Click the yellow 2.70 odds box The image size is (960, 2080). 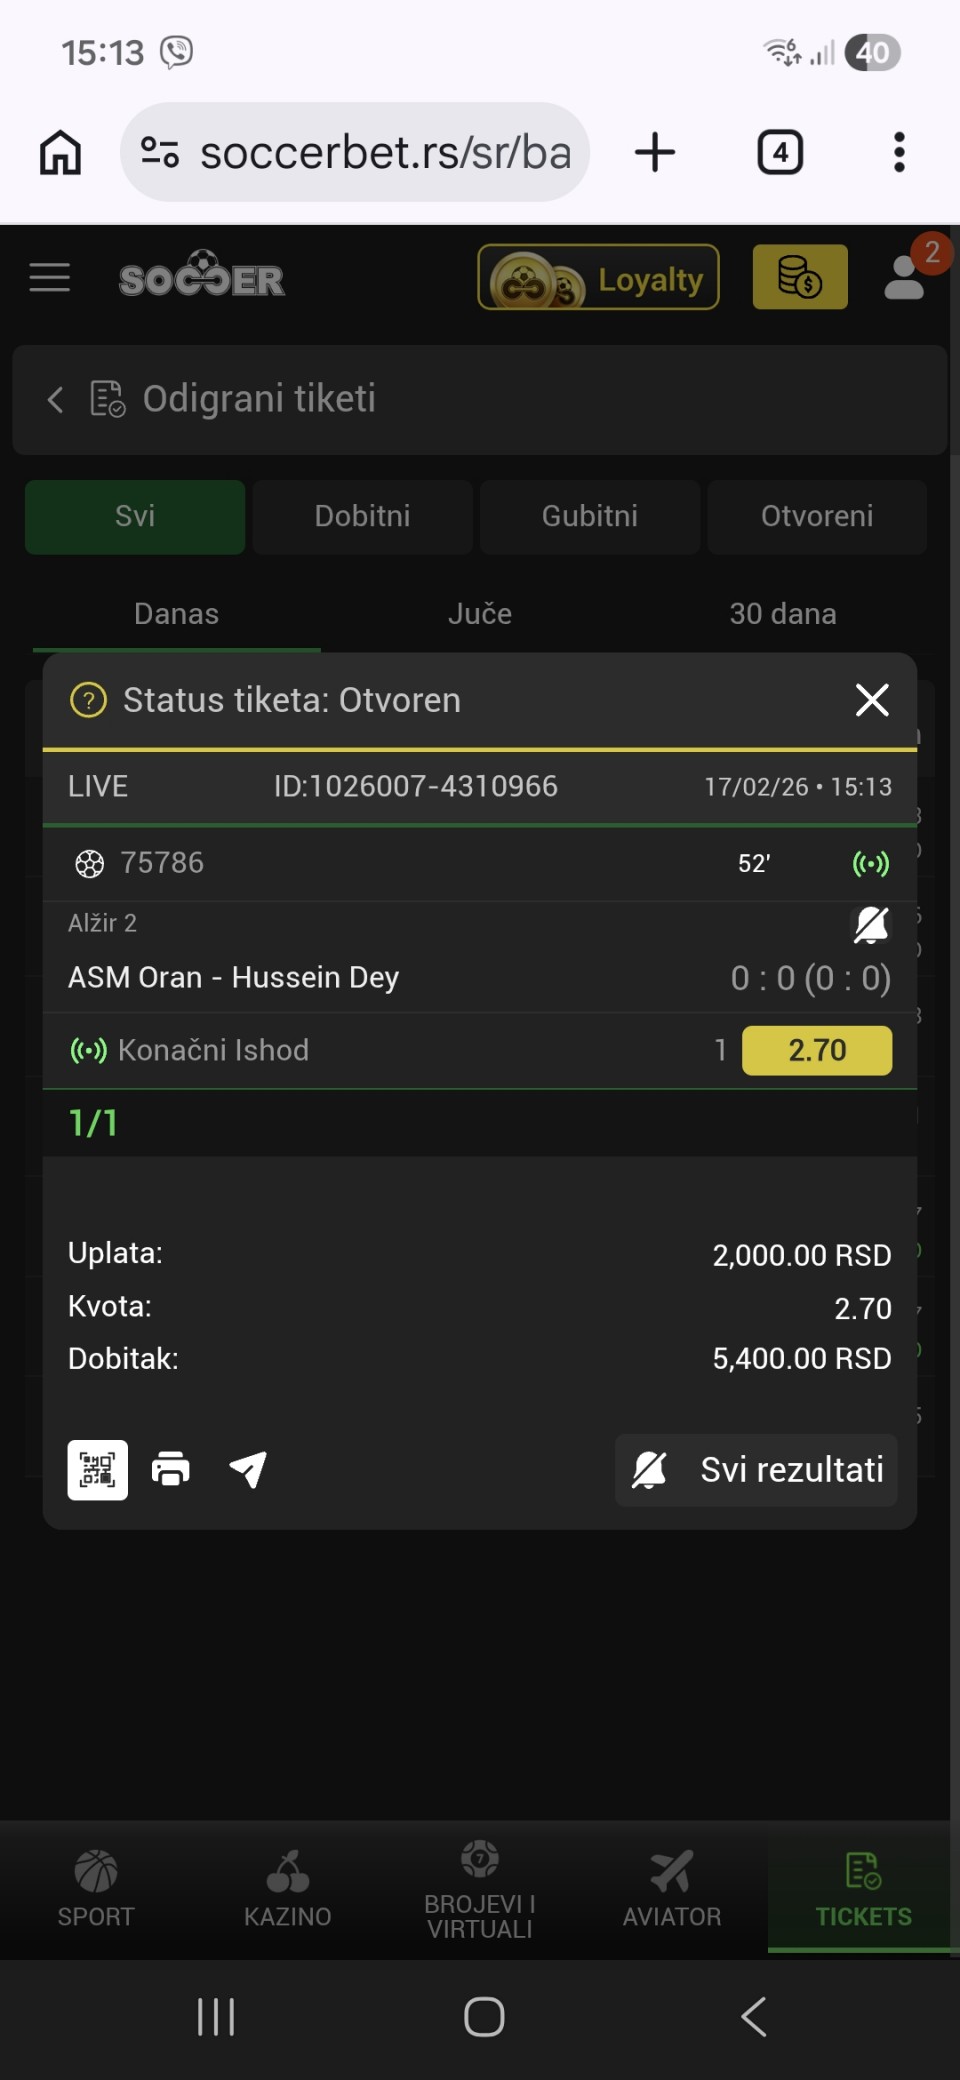point(816,1050)
